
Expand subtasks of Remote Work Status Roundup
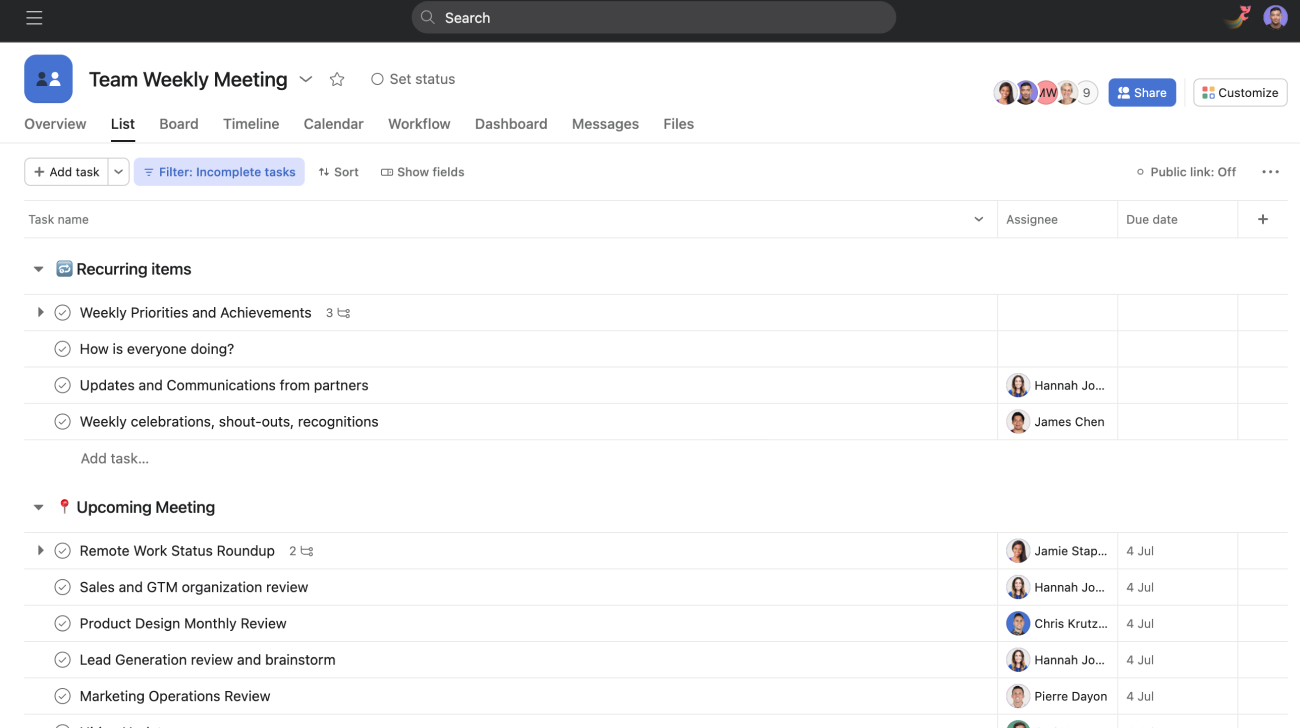(x=40, y=550)
